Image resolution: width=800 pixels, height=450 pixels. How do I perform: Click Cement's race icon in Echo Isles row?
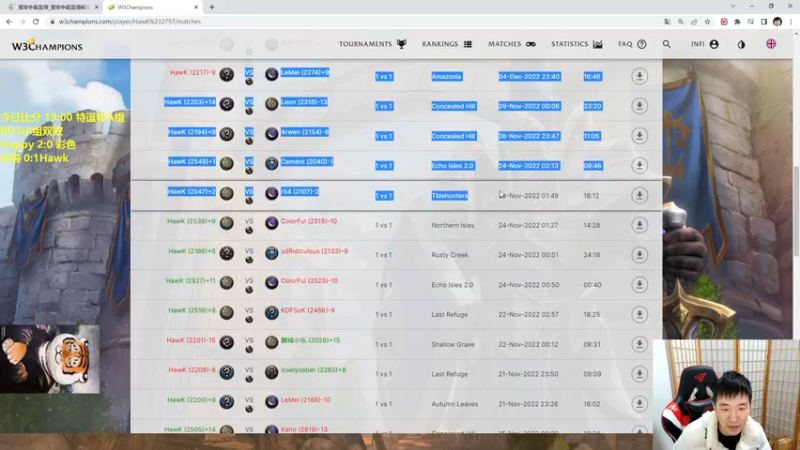pyautogui.click(x=271, y=163)
